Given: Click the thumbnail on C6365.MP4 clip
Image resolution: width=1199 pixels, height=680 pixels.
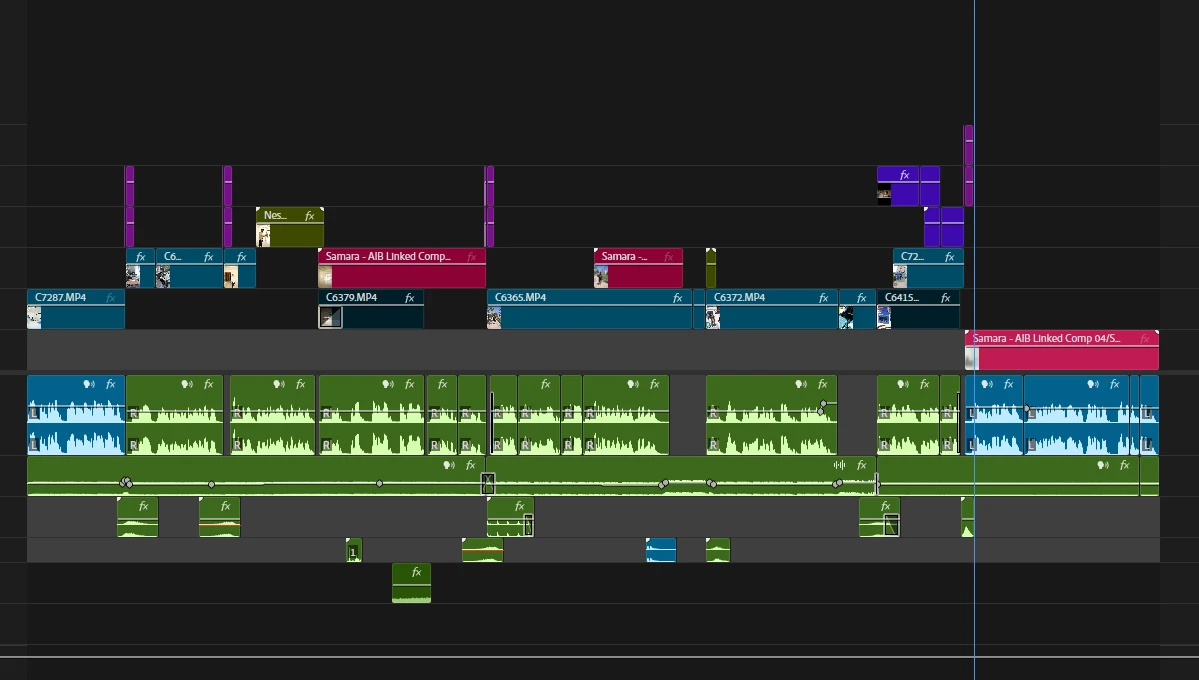Looking at the screenshot, I should (x=494, y=317).
